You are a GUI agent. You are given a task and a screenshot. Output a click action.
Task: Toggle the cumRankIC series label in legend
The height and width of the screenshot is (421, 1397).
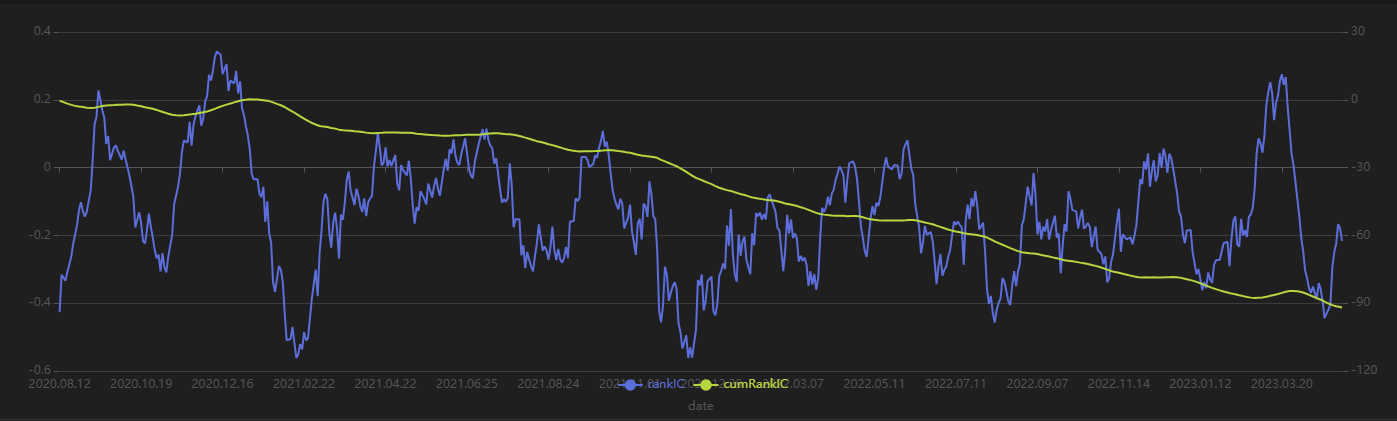coord(756,384)
